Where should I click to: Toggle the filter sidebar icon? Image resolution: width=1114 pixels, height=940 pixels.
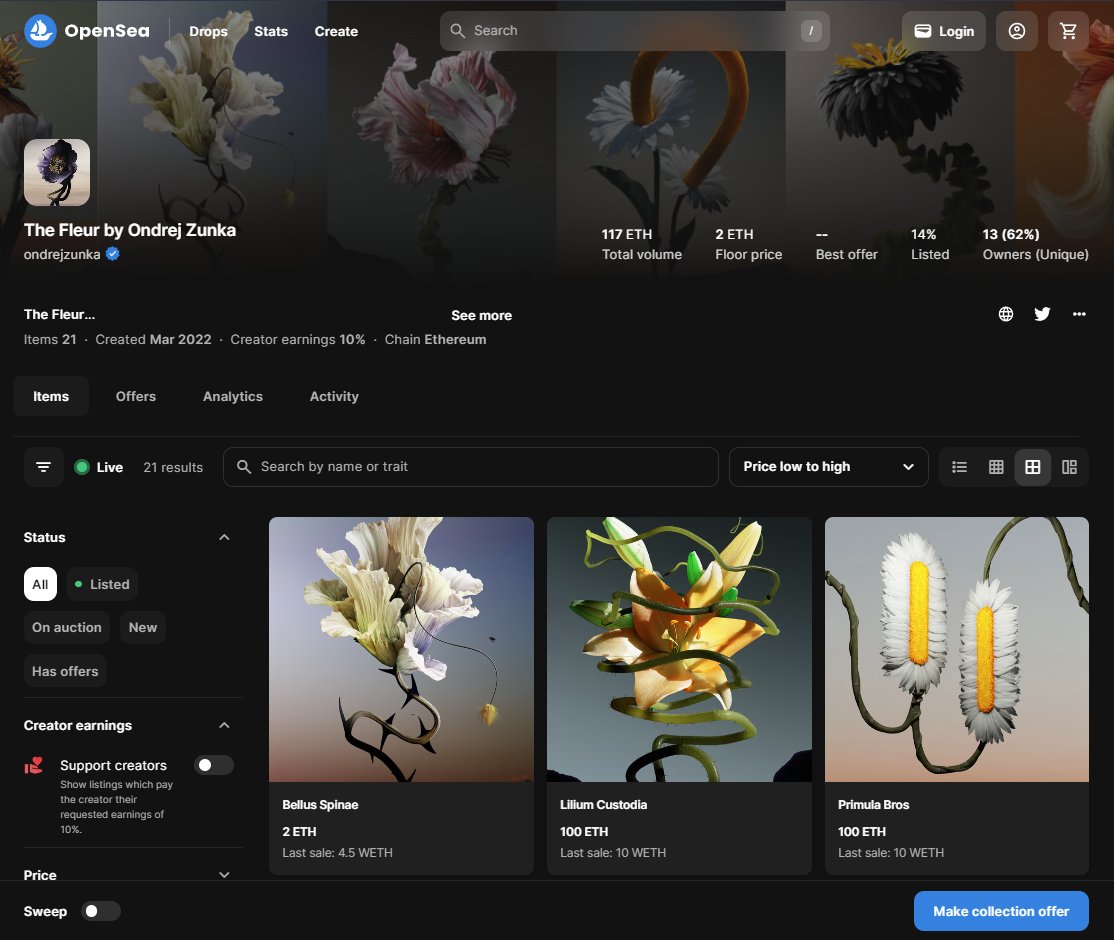pyautogui.click(x=43, y=467)
